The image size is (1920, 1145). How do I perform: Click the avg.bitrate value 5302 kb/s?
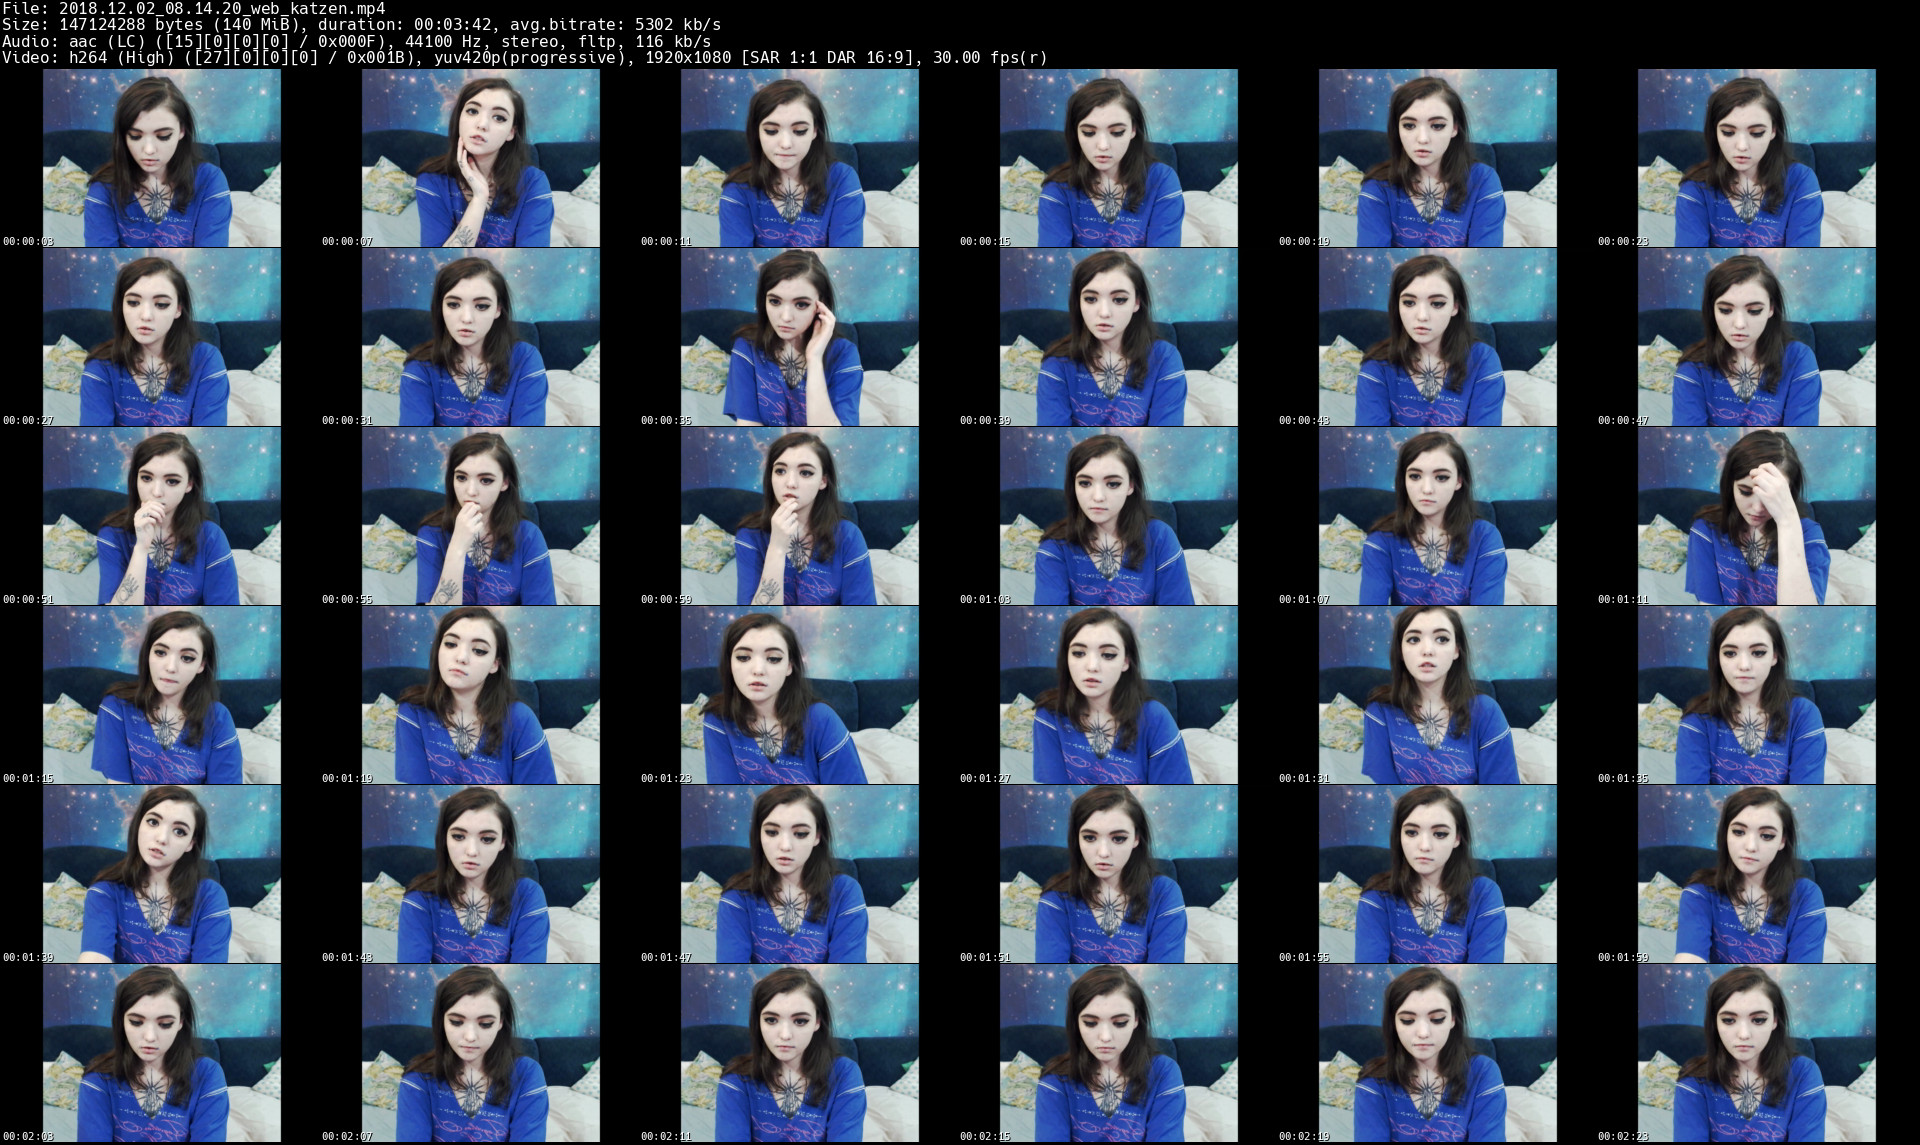pos(678,25)
